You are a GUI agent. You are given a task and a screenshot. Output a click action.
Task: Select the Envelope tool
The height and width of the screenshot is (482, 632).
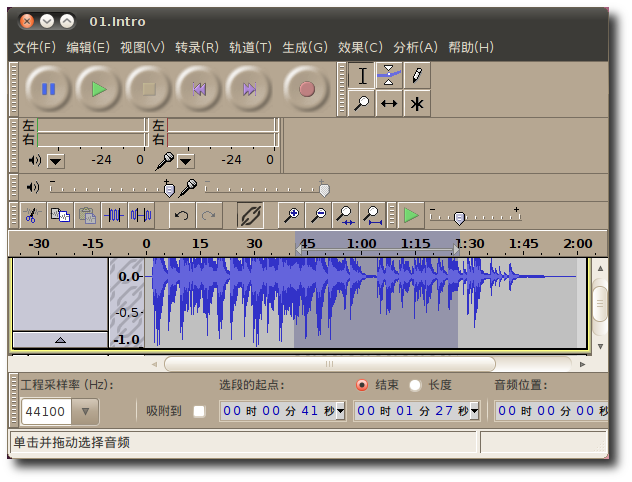(389, 75)
